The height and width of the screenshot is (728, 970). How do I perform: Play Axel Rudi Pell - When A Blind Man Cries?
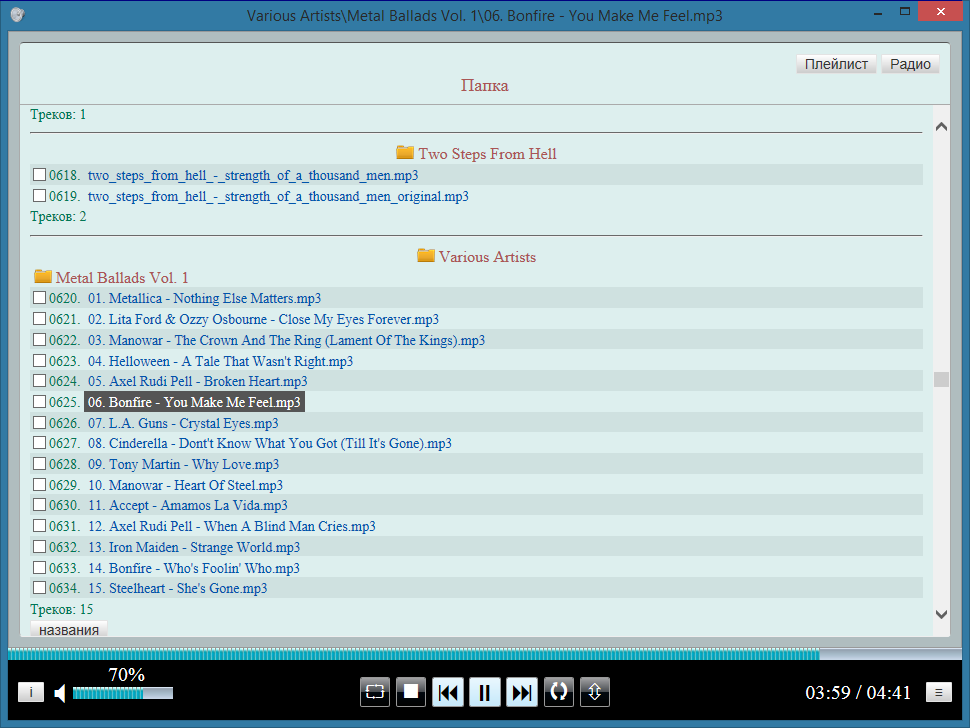[x=231, y=526]
